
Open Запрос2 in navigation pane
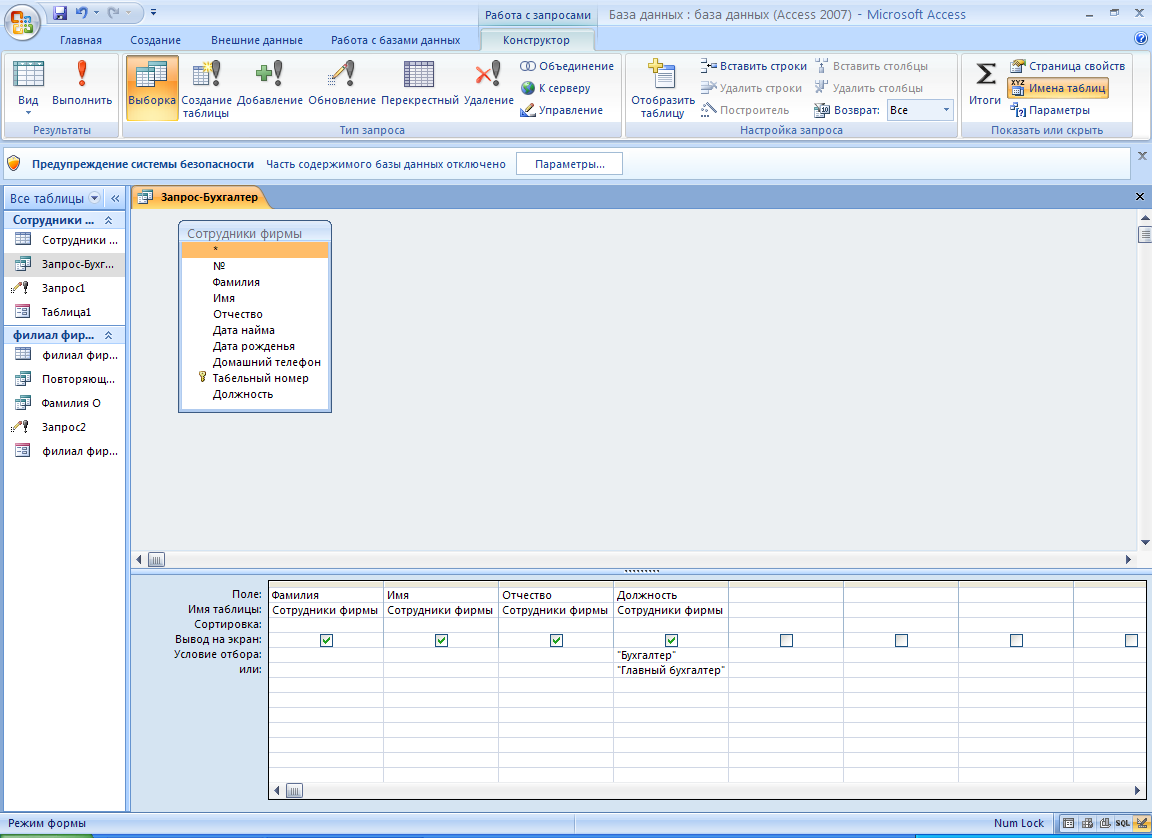(63, 427)
